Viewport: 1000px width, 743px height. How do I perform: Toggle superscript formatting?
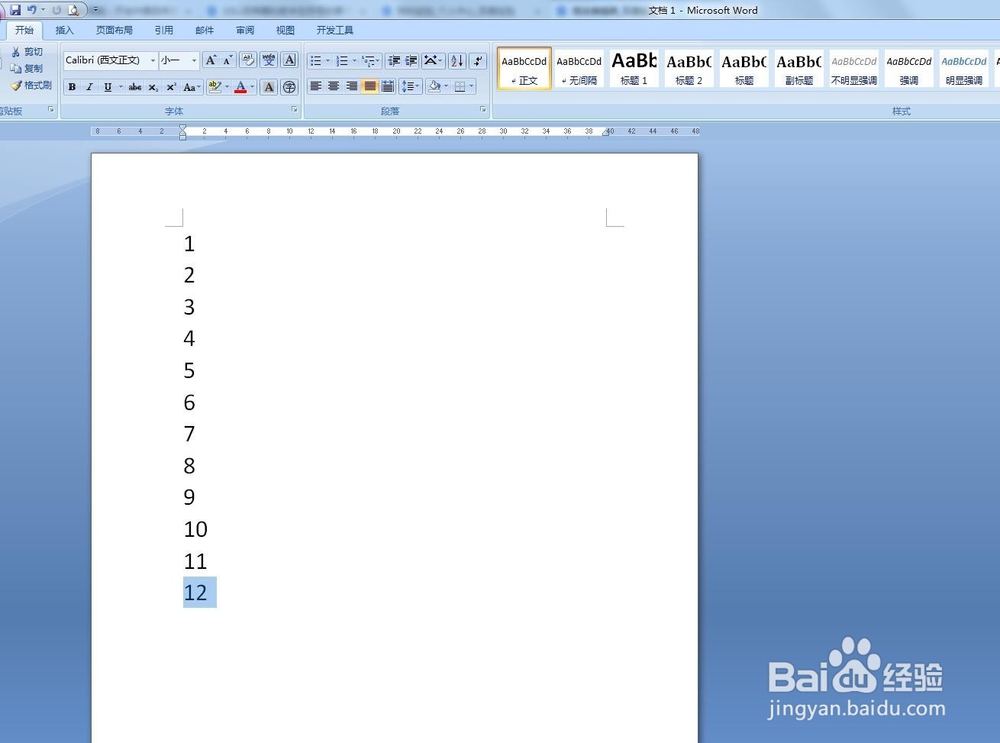click(171, 87)
